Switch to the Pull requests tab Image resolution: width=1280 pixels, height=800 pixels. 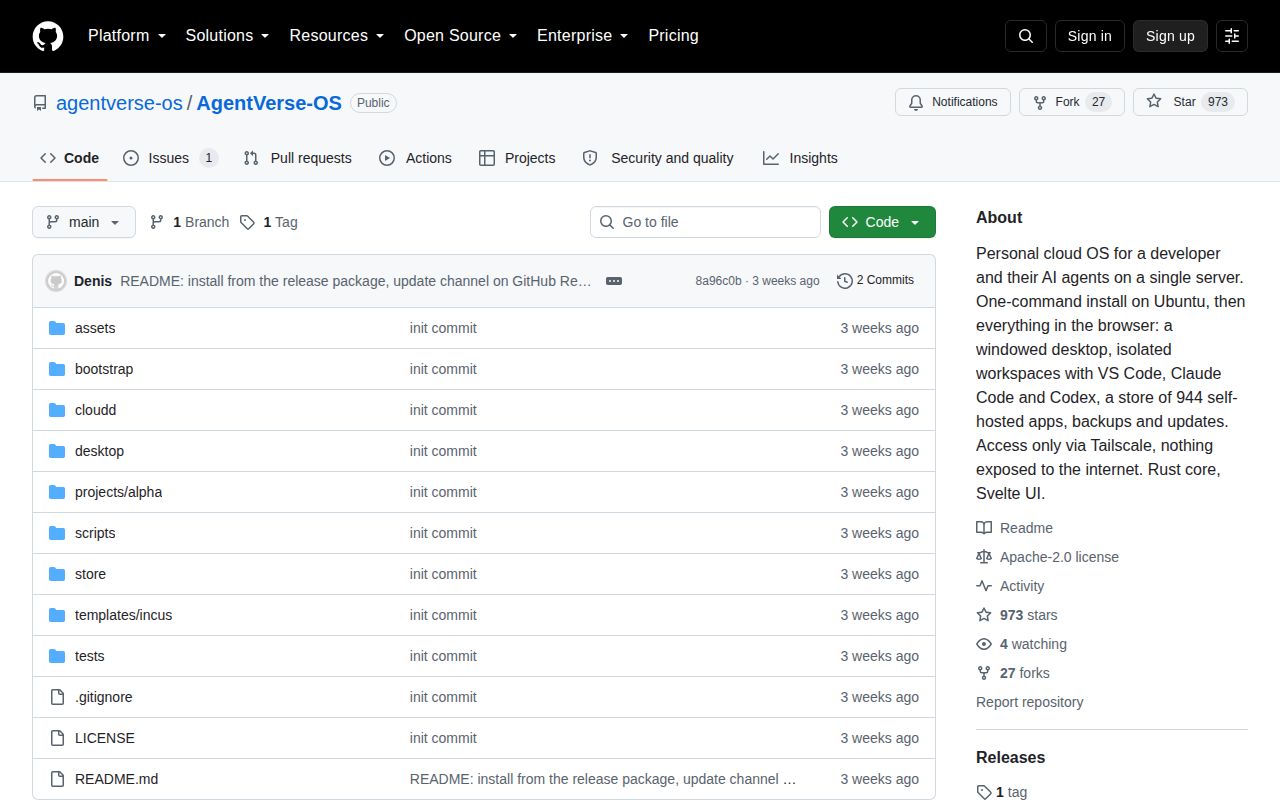(x=297, y=158)
